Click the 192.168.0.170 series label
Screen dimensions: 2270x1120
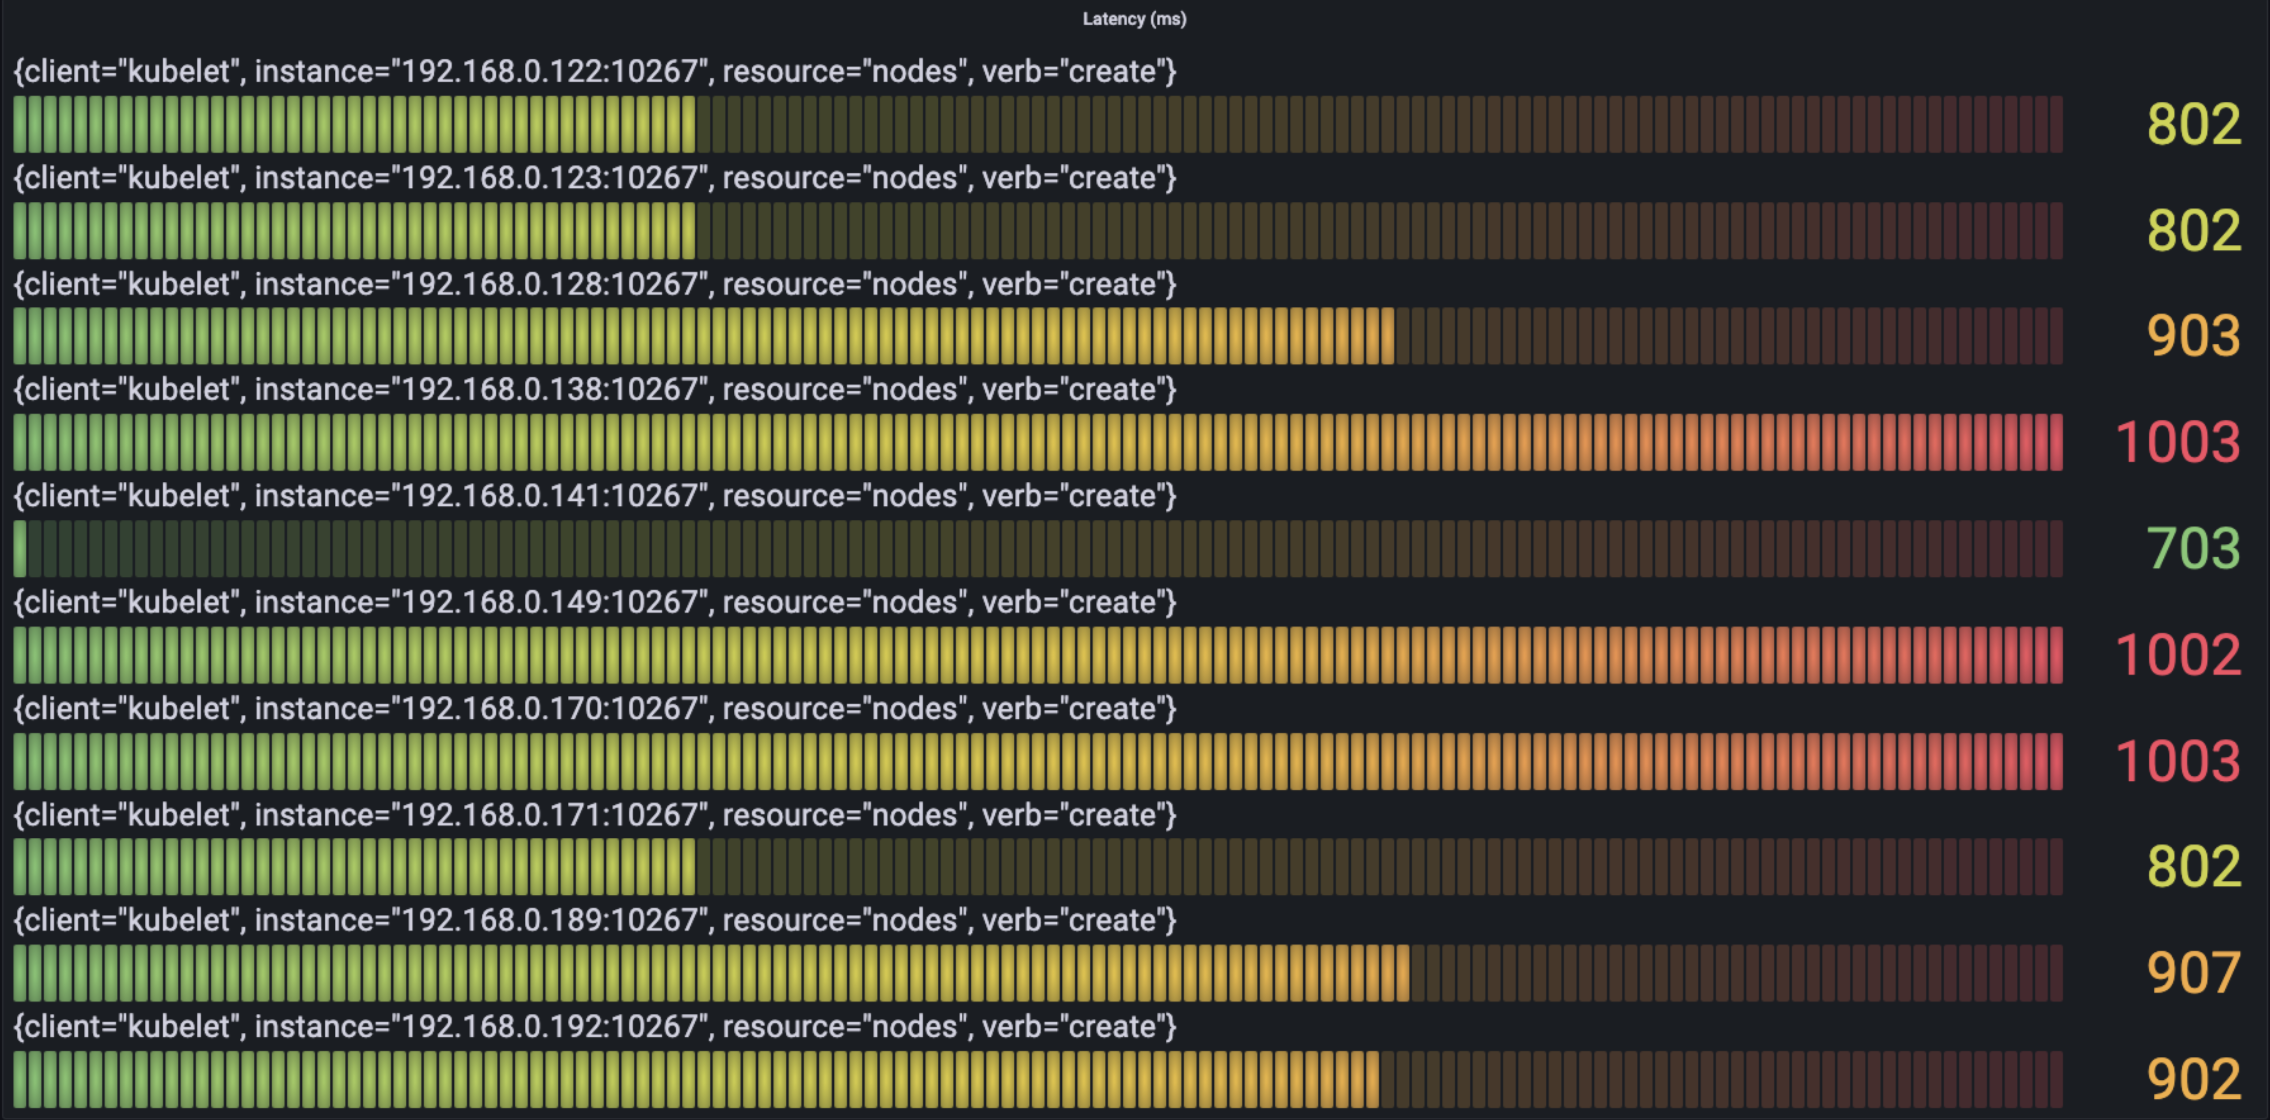click(595, 709)
